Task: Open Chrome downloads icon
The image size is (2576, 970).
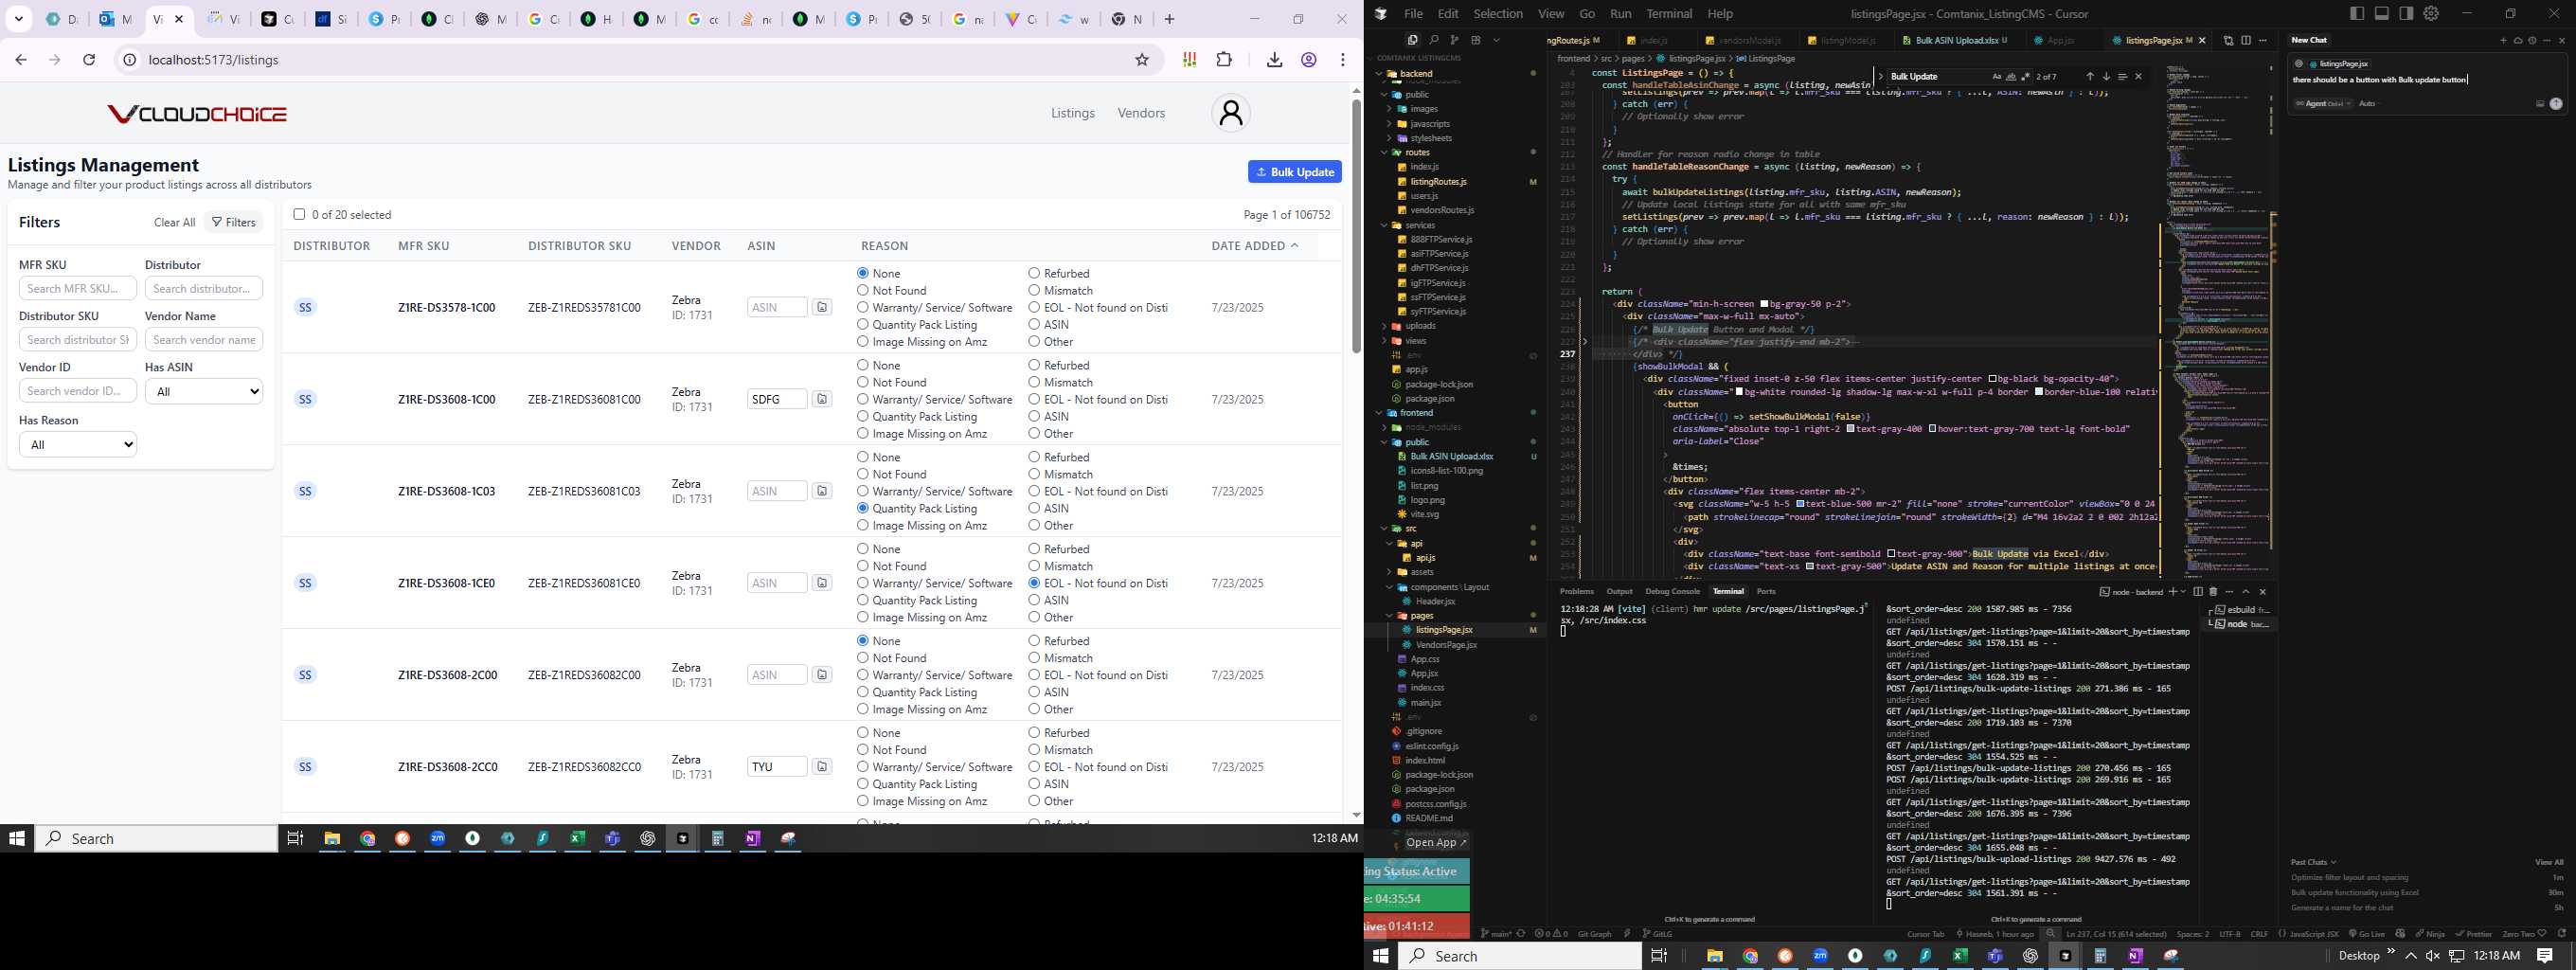Action: (x=1274, y=60)
